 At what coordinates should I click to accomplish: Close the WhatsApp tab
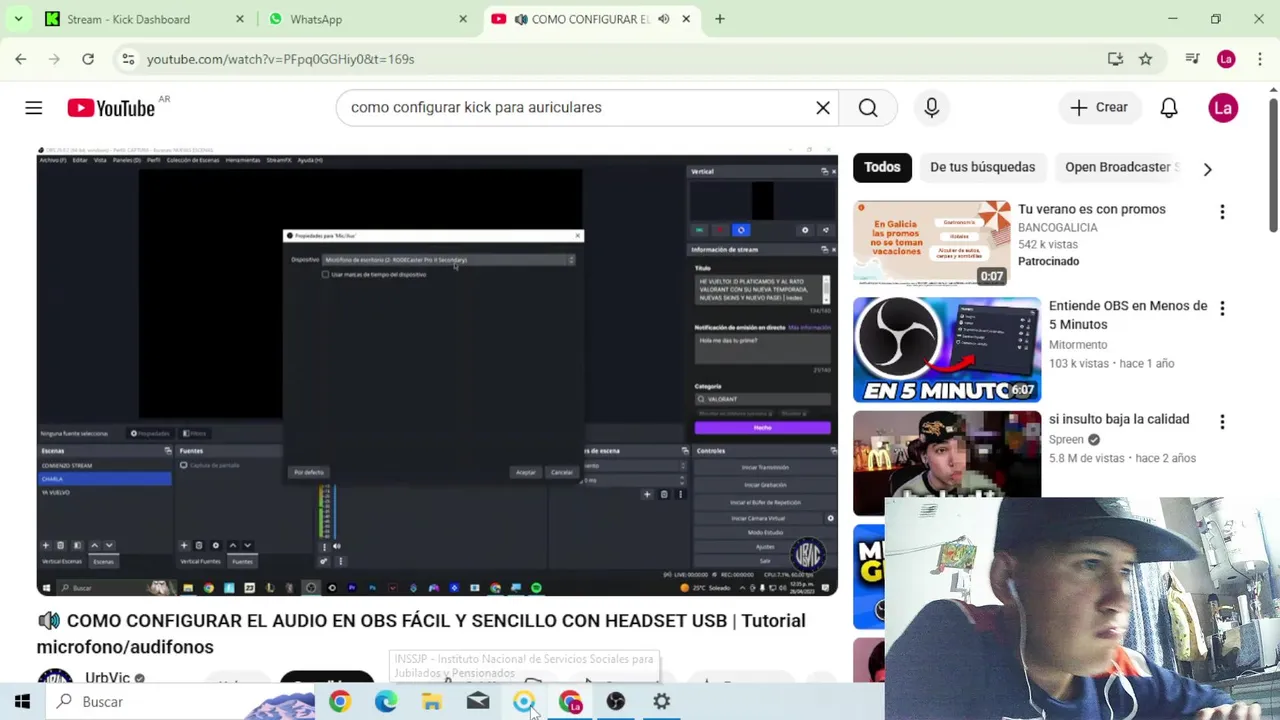(x=463, y=19)
